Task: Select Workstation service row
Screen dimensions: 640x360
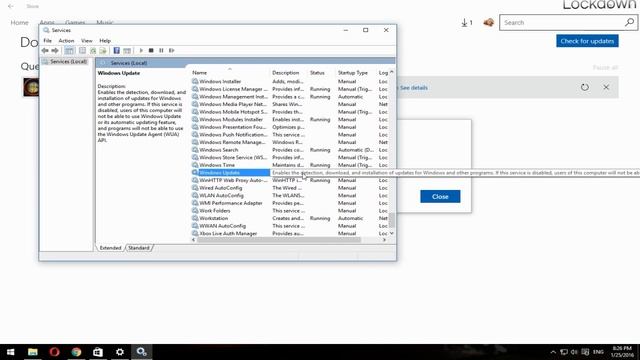Action: (x=290, y=218)
